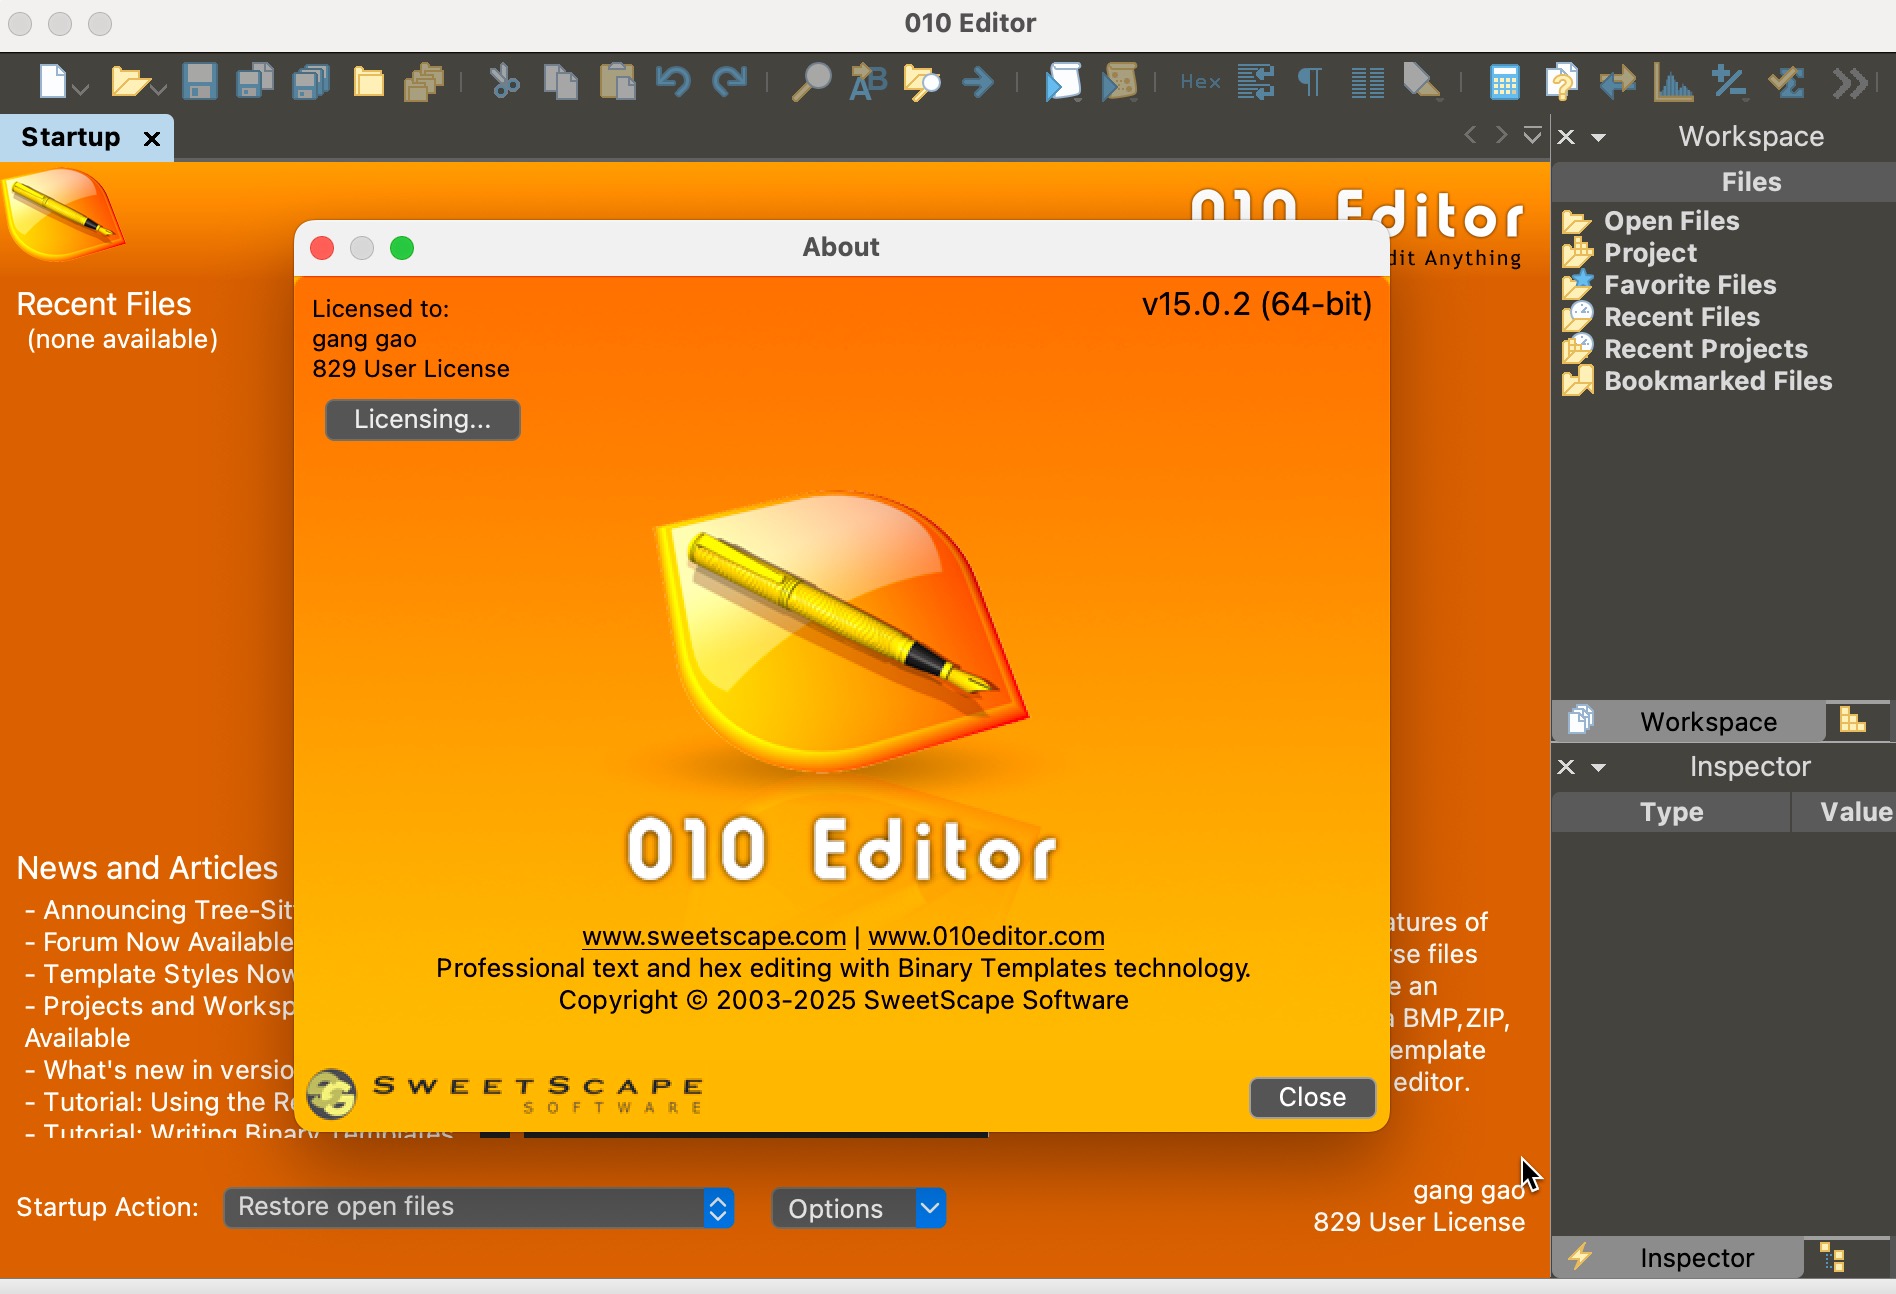The image size is (1896, 1294).
Task: Click the Save As toolbar icon
Action: pos(256,81)
